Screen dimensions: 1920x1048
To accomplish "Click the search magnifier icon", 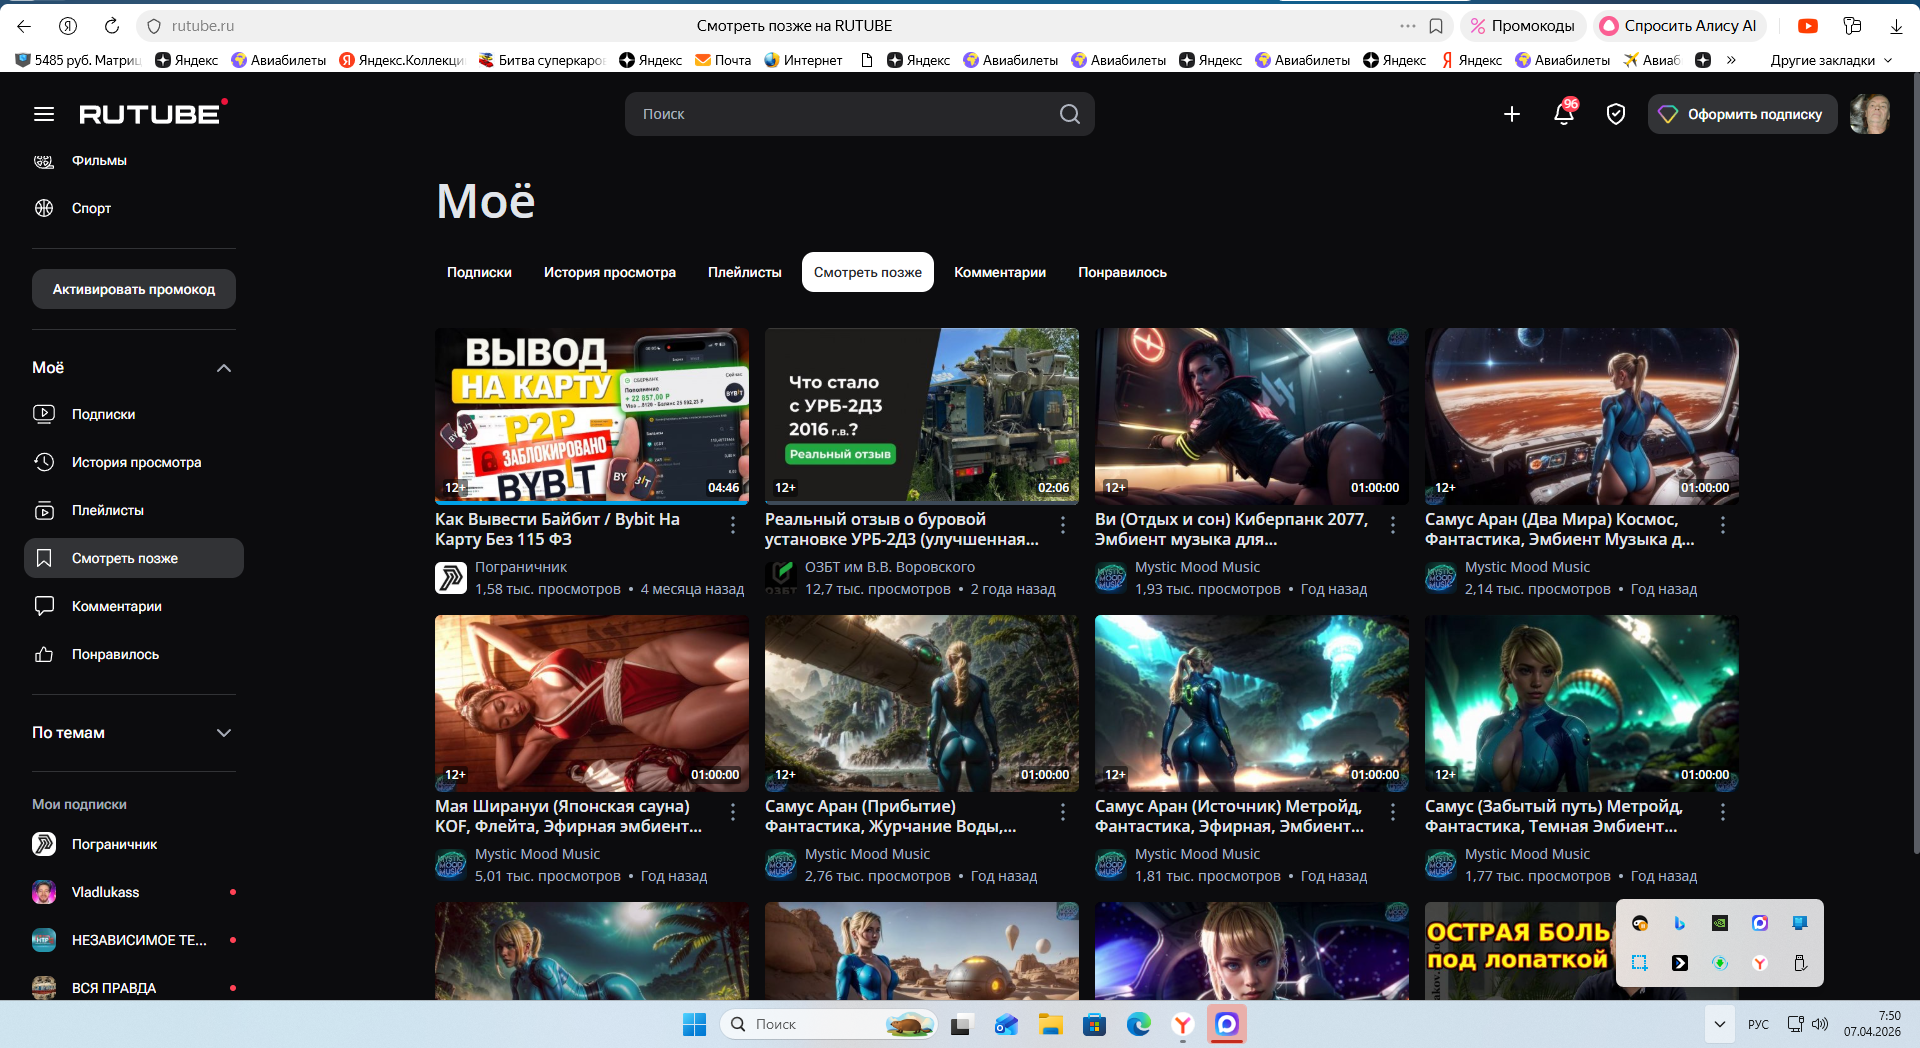I will tap(1069, 114).
